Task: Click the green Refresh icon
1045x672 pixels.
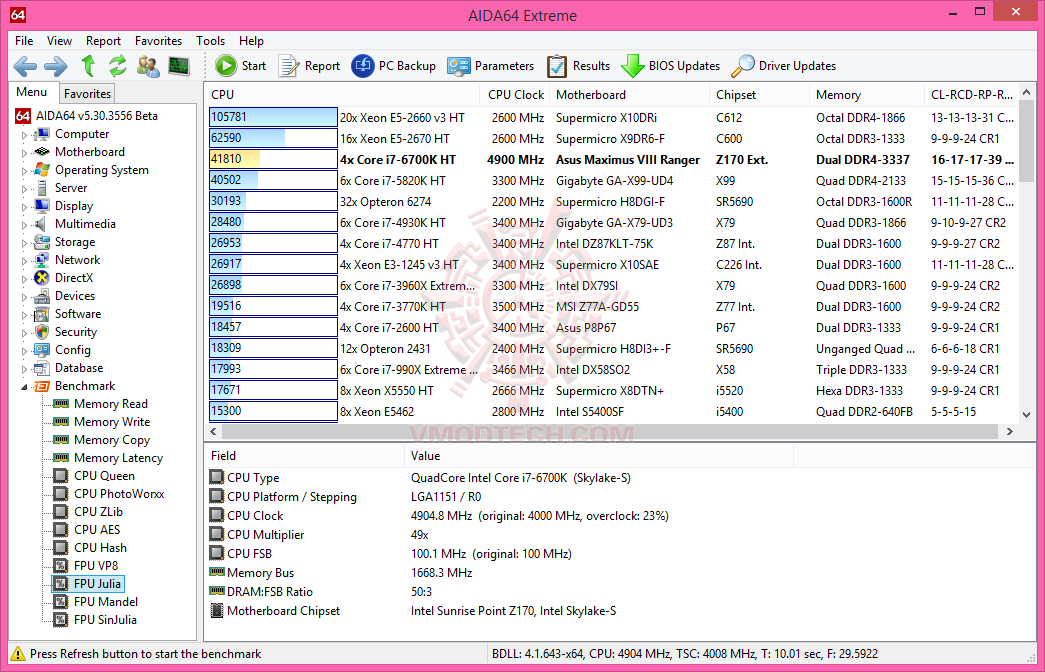Action: coord(118,66)
